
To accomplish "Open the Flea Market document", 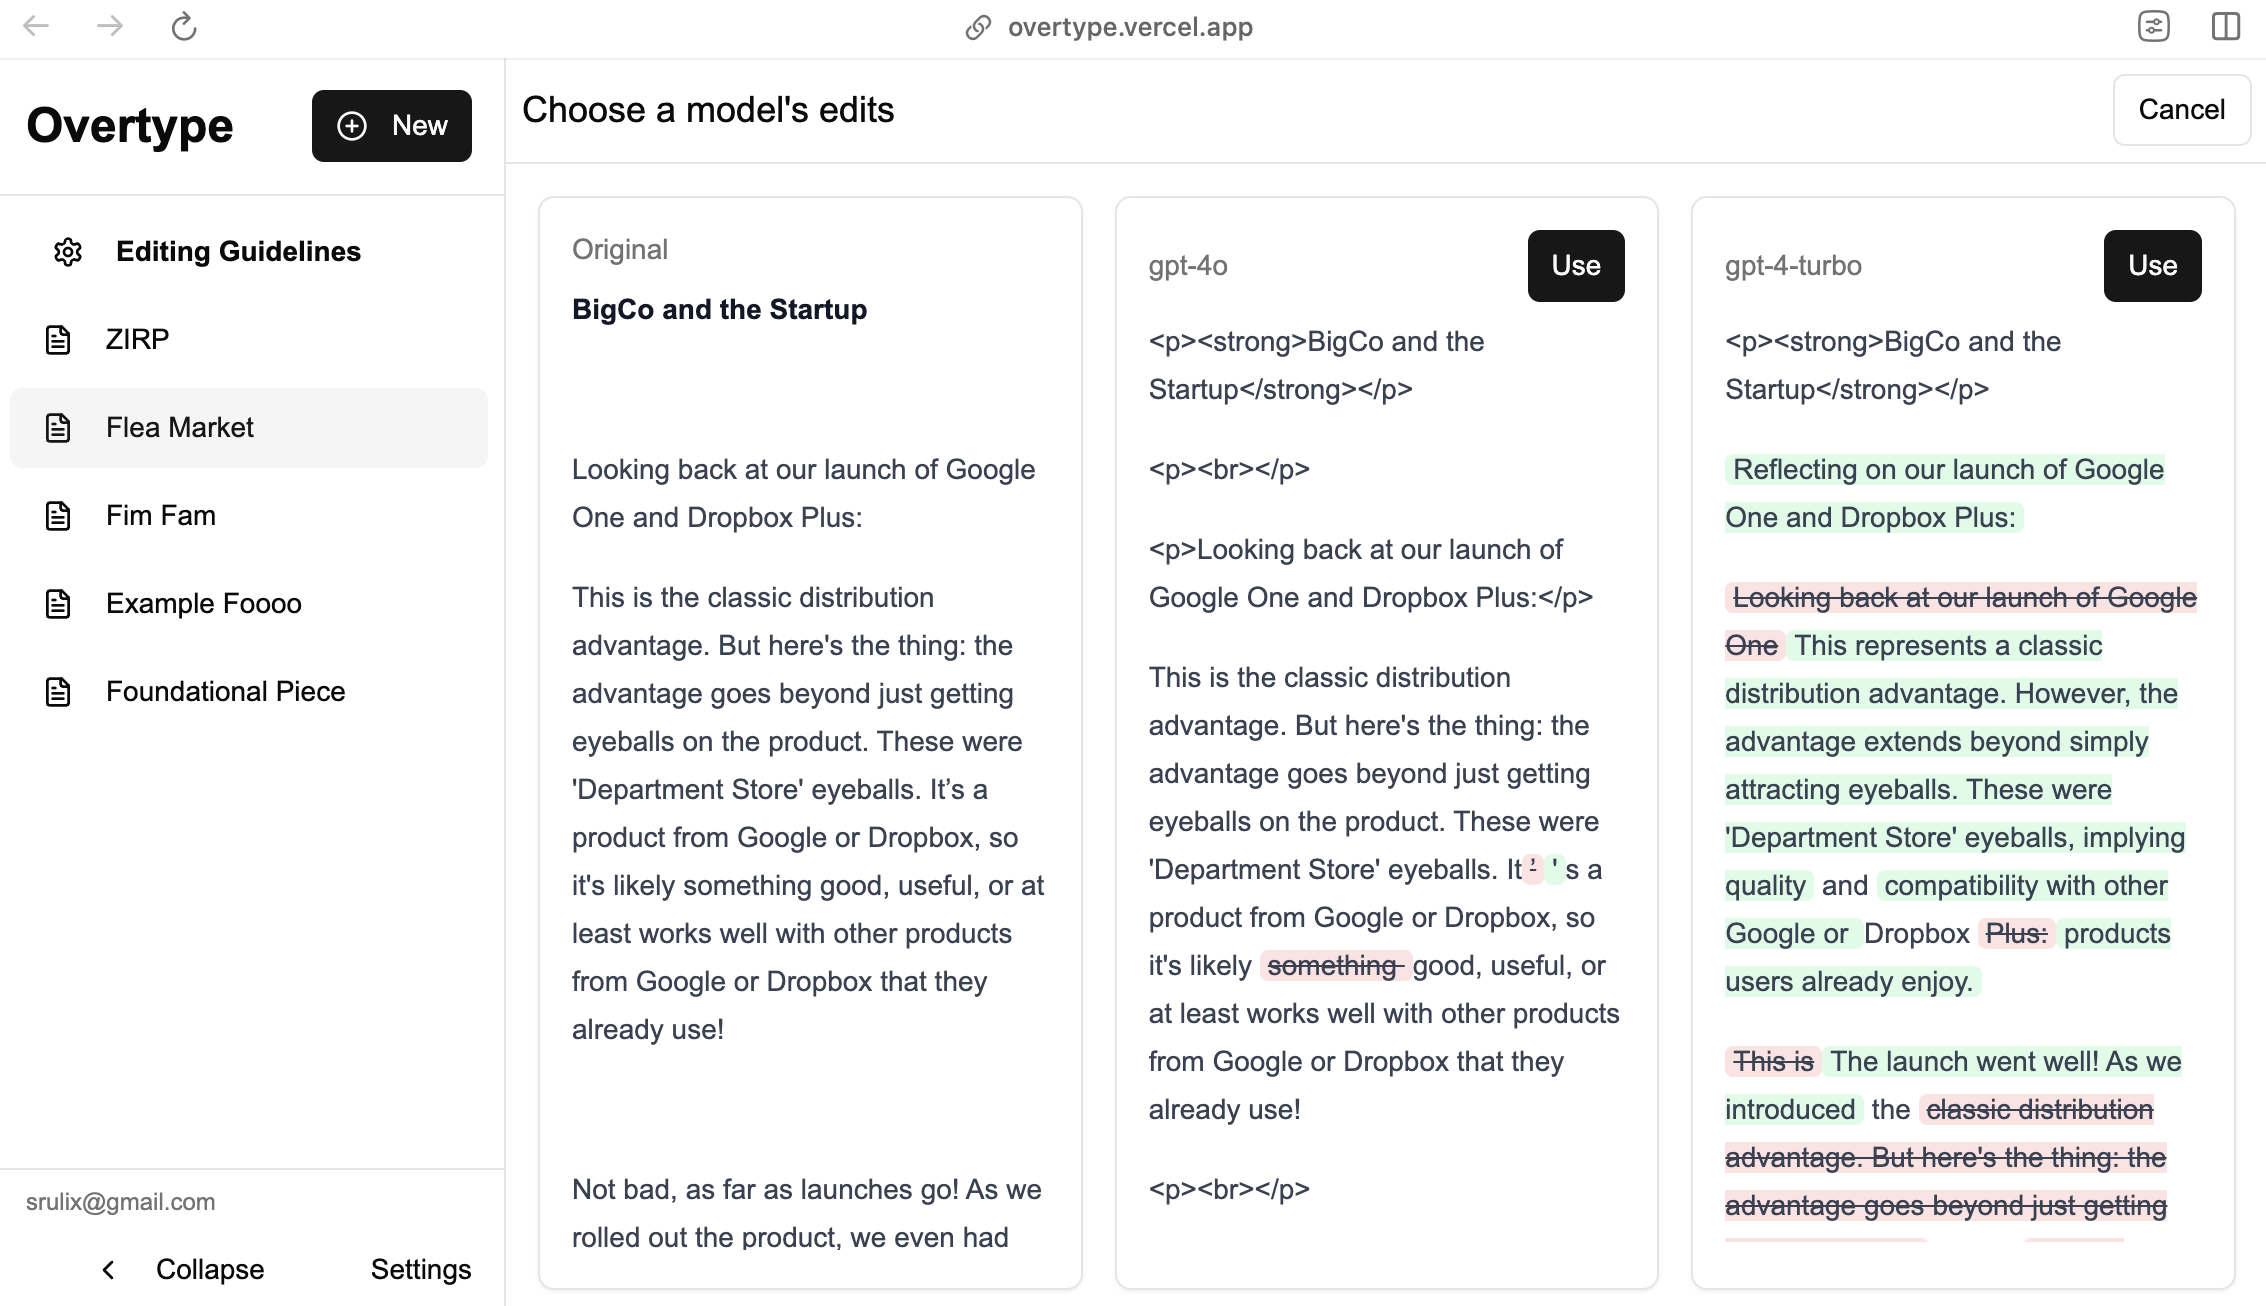I will click(180, 428).
